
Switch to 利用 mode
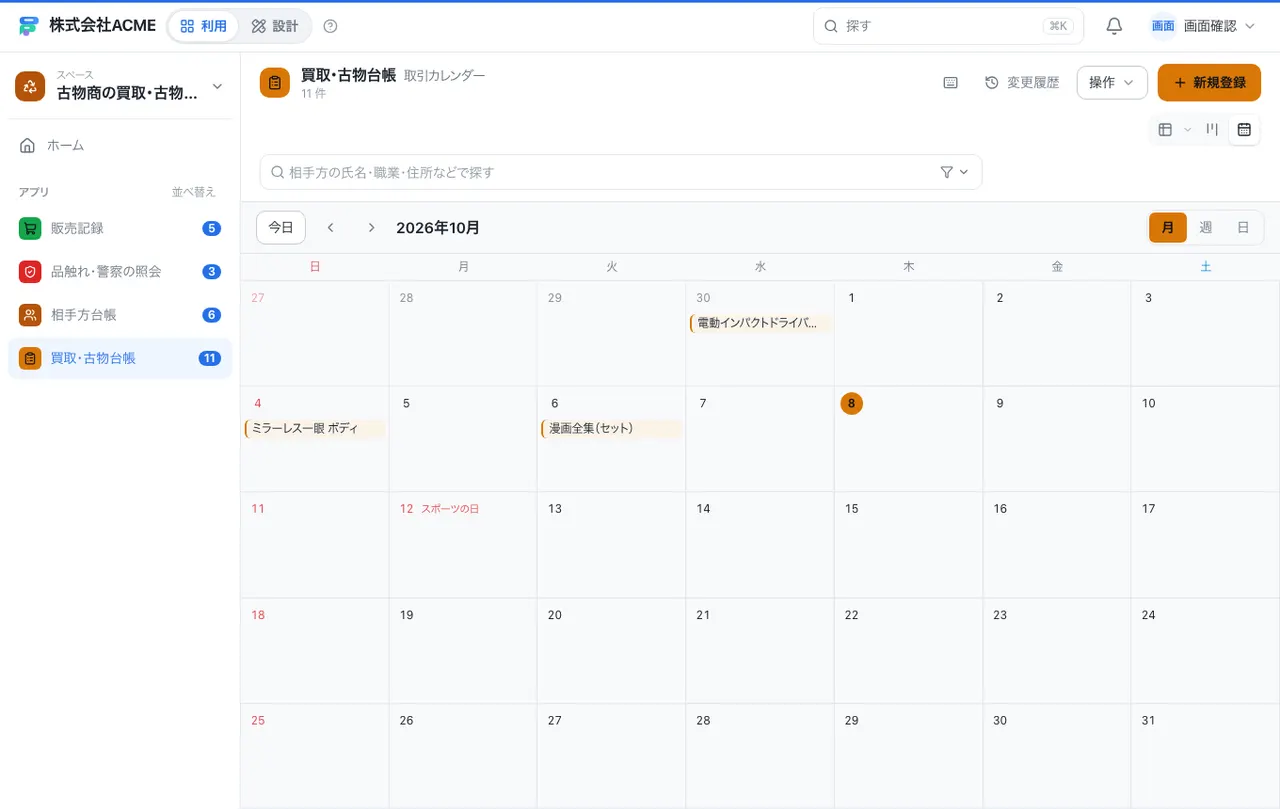click(204, 26)
